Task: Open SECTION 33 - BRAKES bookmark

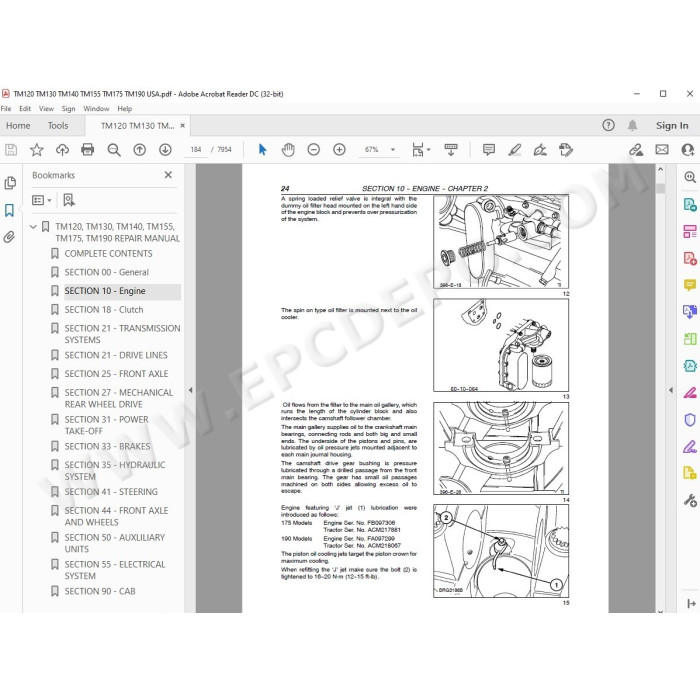Action: (108, 446)
